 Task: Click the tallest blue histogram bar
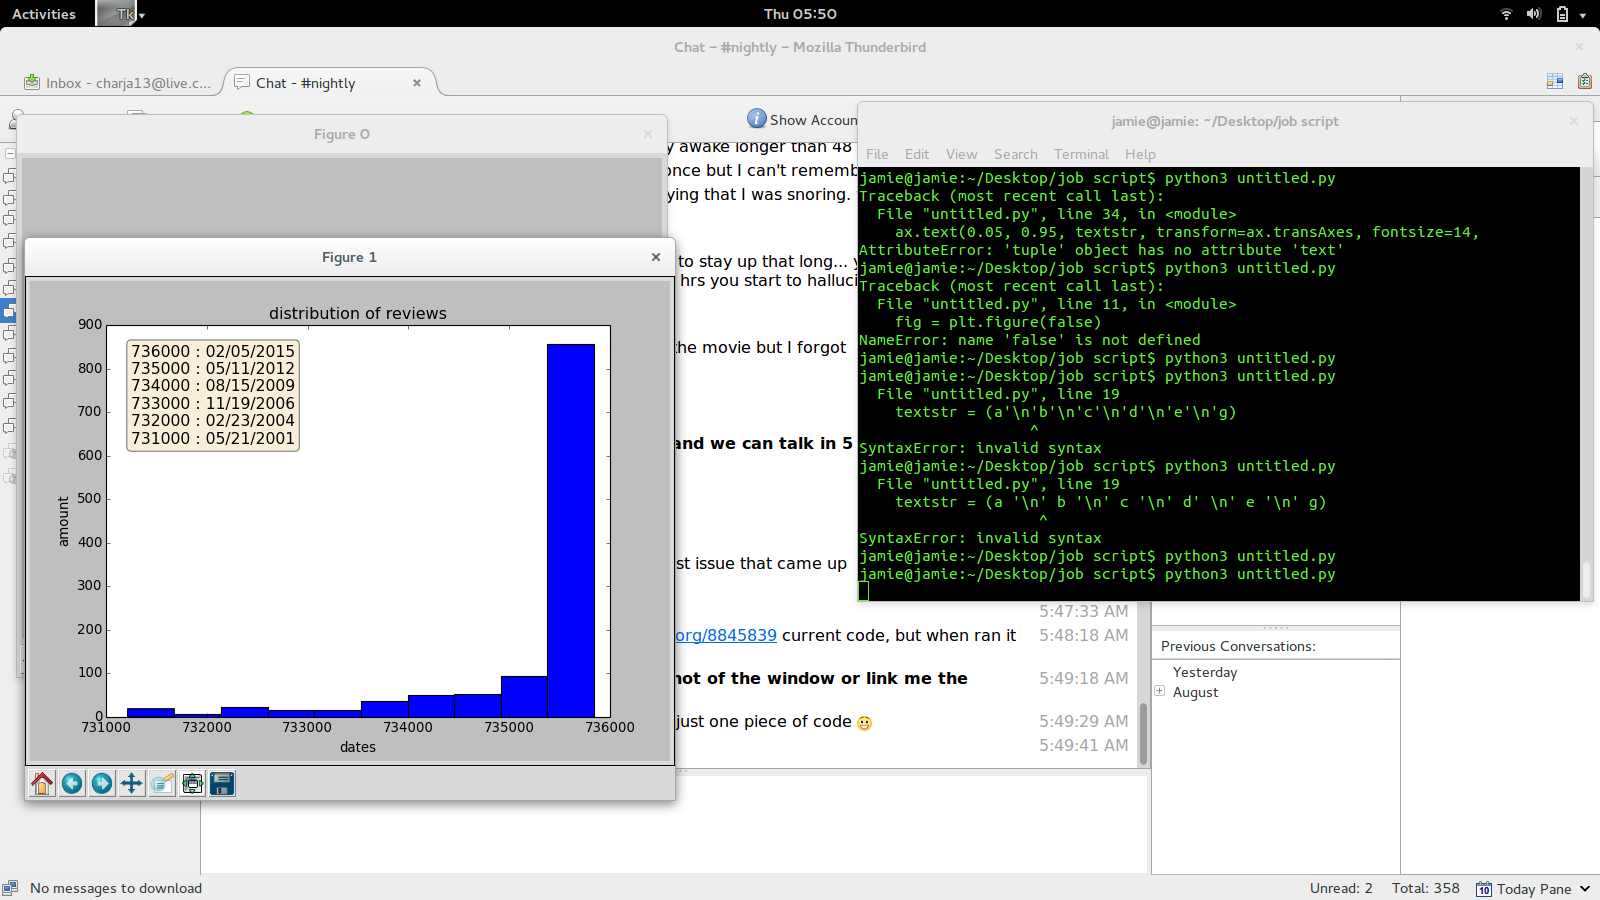(571, 530)
